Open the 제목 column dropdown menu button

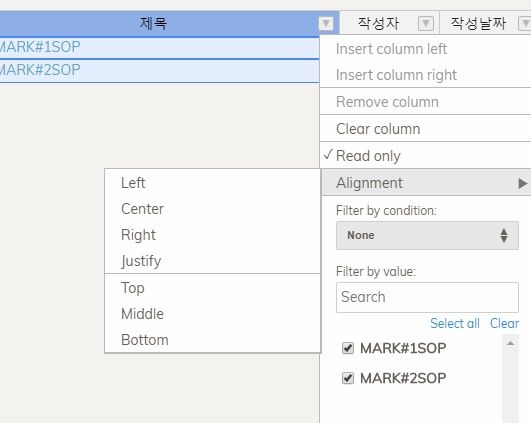click(326, 24)
